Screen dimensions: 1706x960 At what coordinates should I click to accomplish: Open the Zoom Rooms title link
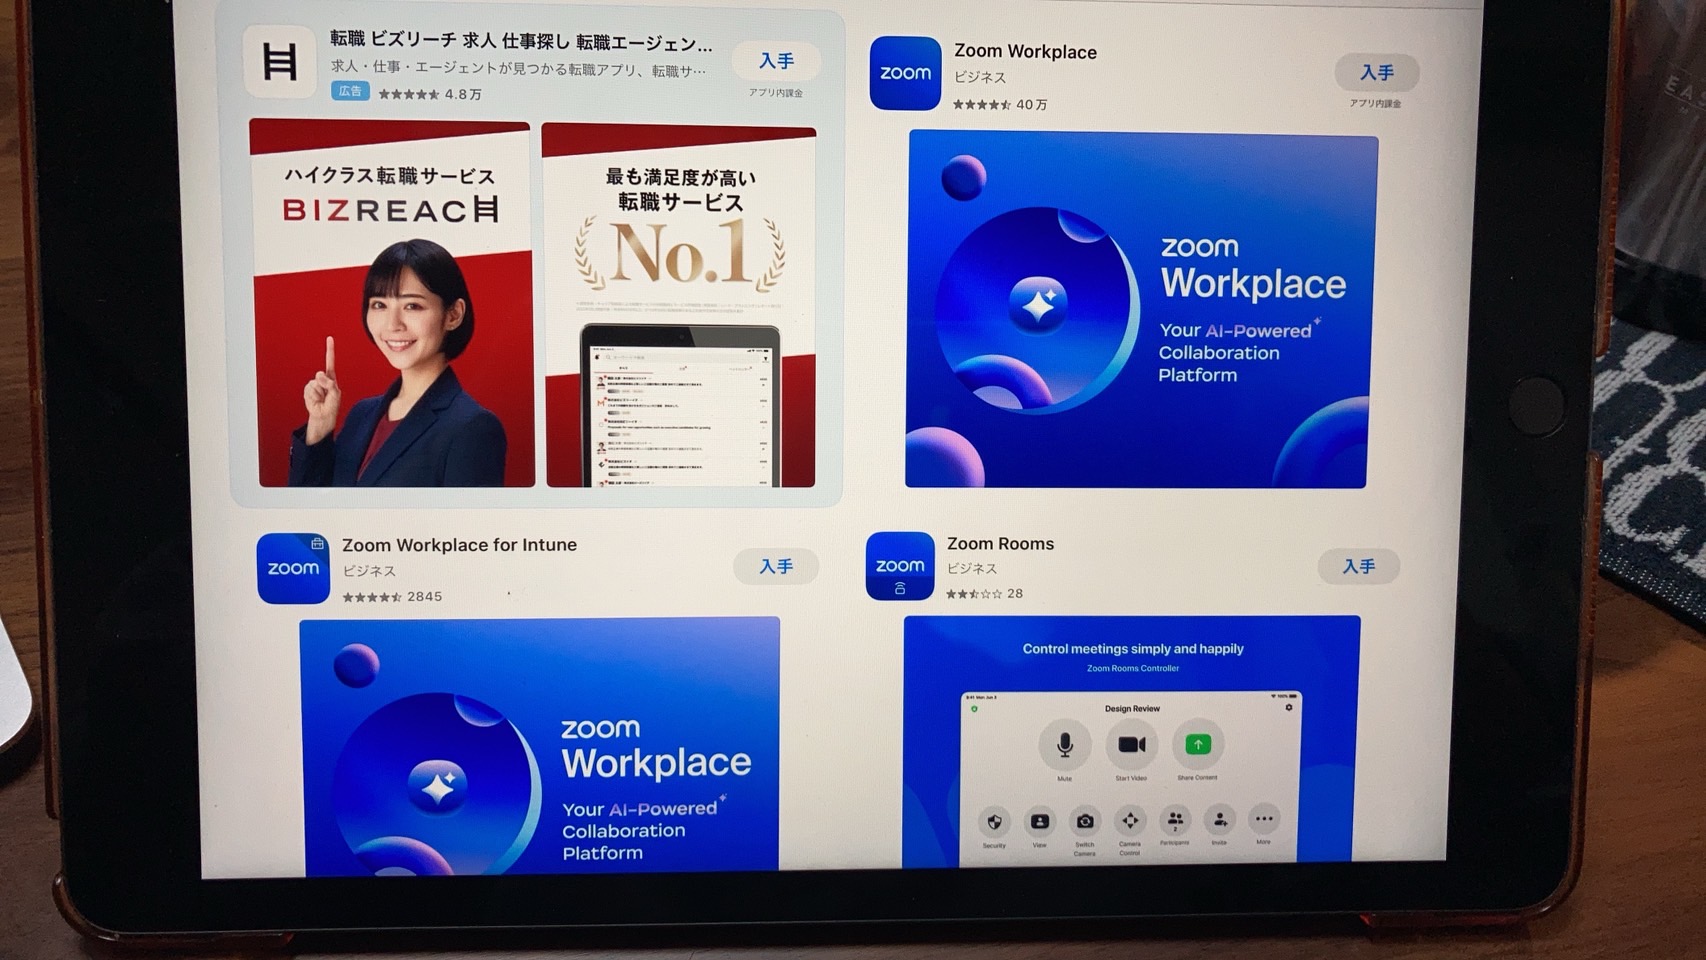click(x=1000, y=543)
